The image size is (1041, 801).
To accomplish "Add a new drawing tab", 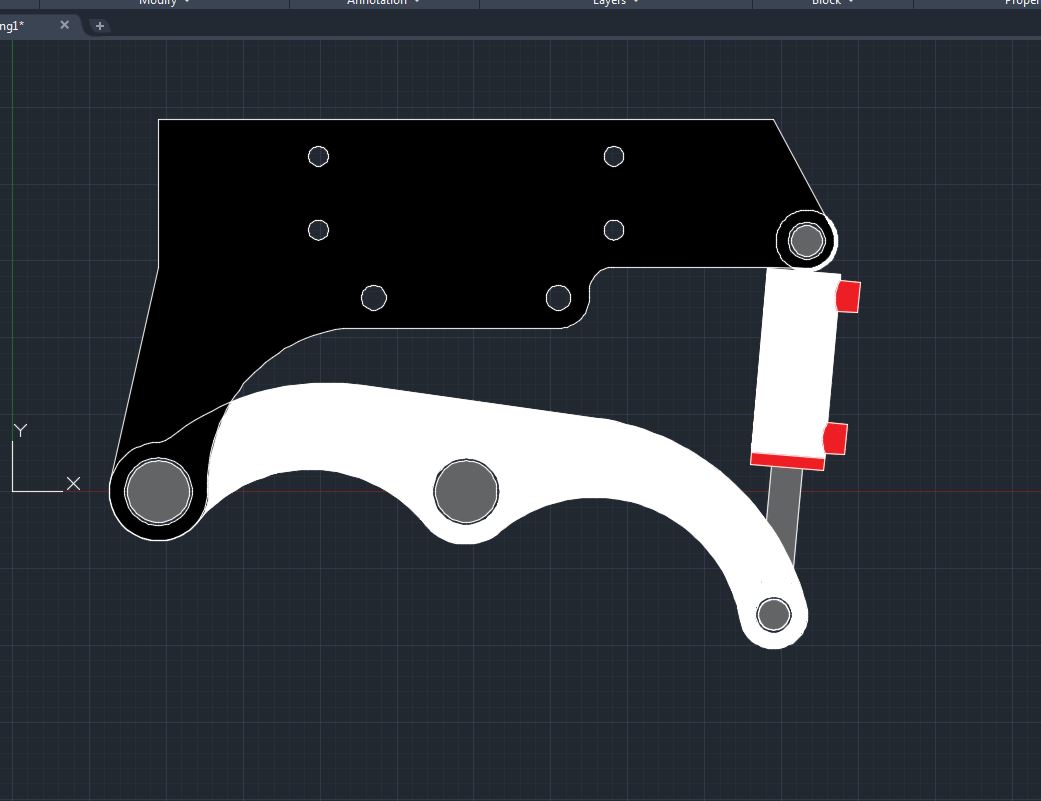I will tap(100, 26).
